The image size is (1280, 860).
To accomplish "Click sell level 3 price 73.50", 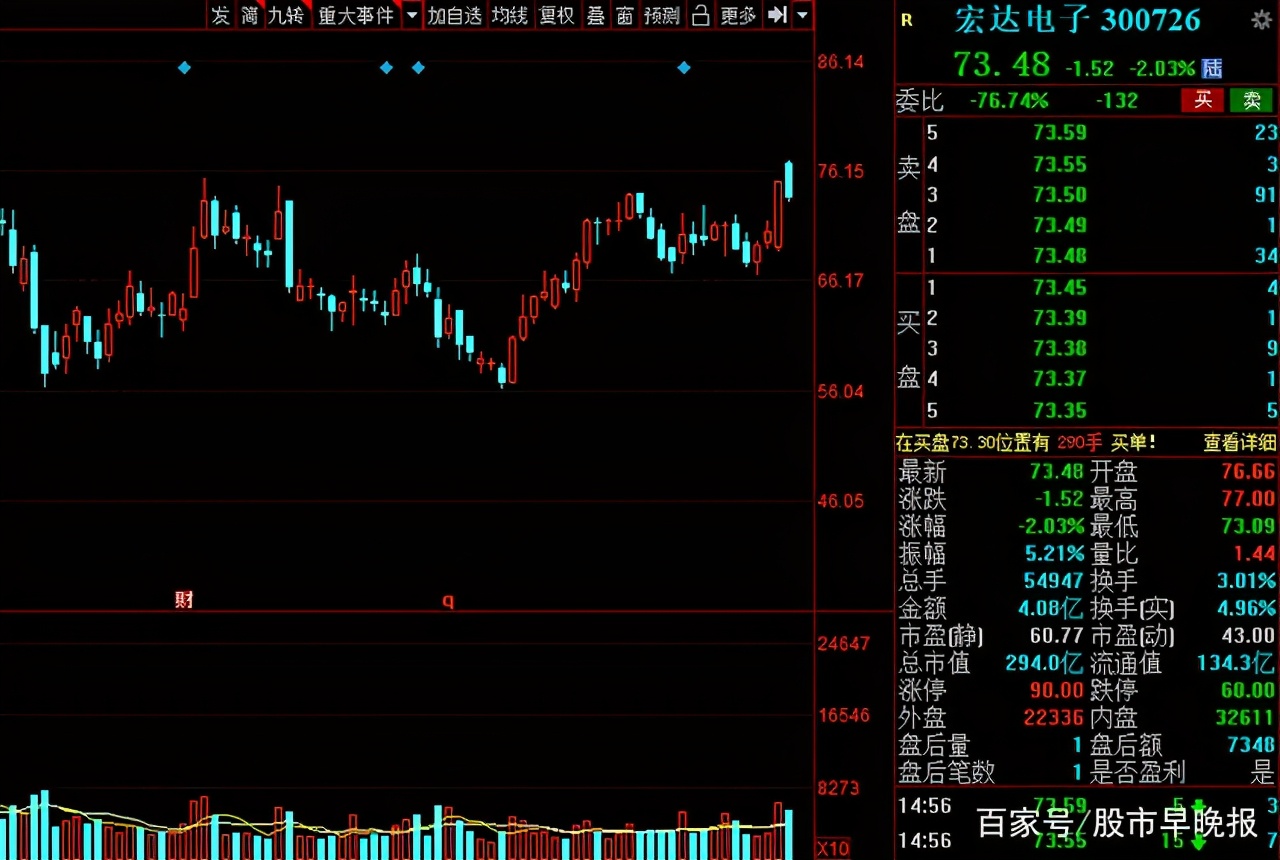I will pyautogui.click(x=1060, y=195).
